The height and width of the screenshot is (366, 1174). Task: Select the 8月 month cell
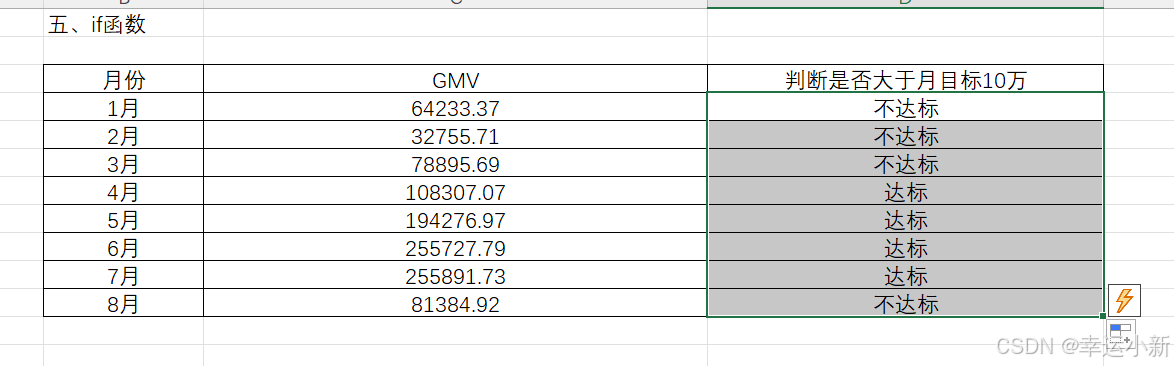tap(124, 303)
